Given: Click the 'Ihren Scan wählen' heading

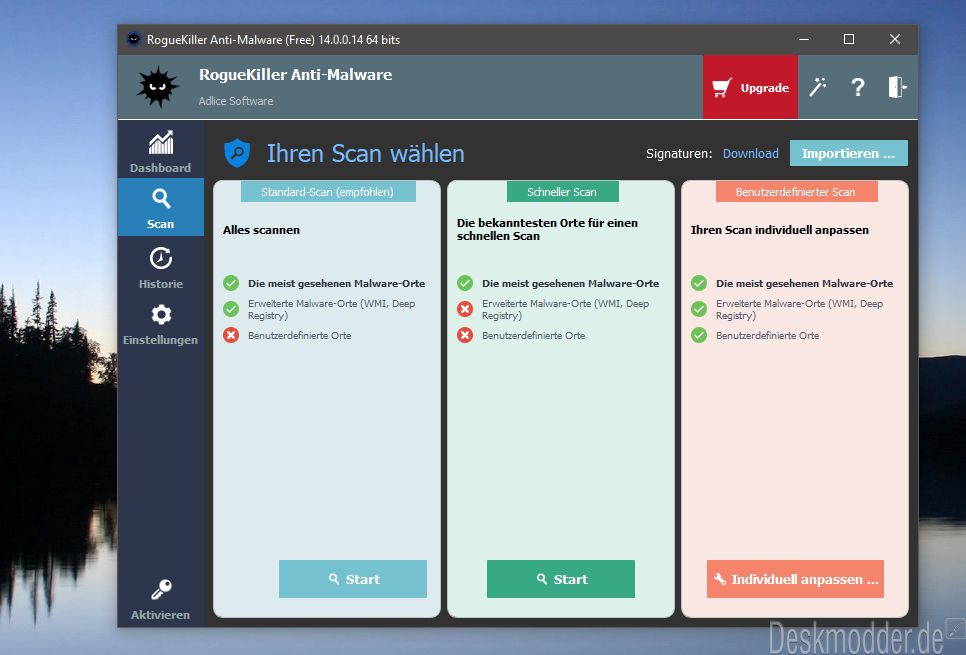Looking at the screenshot, I should pos(365,153).
